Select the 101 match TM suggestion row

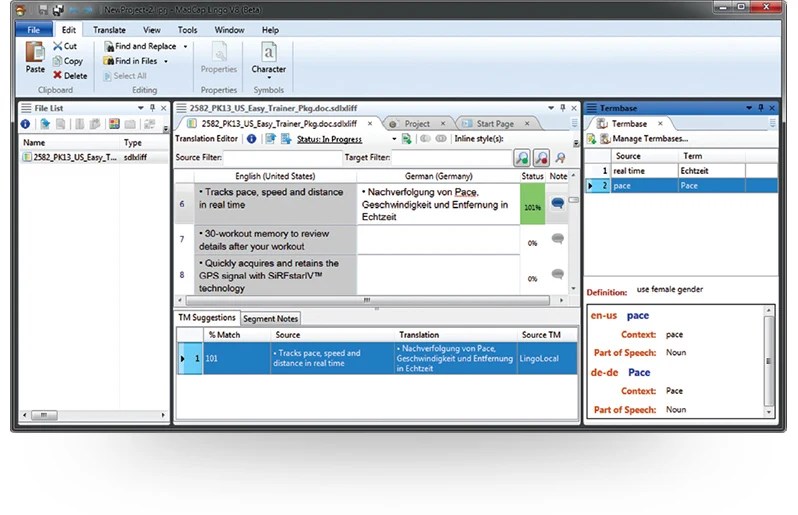(377, 358)
